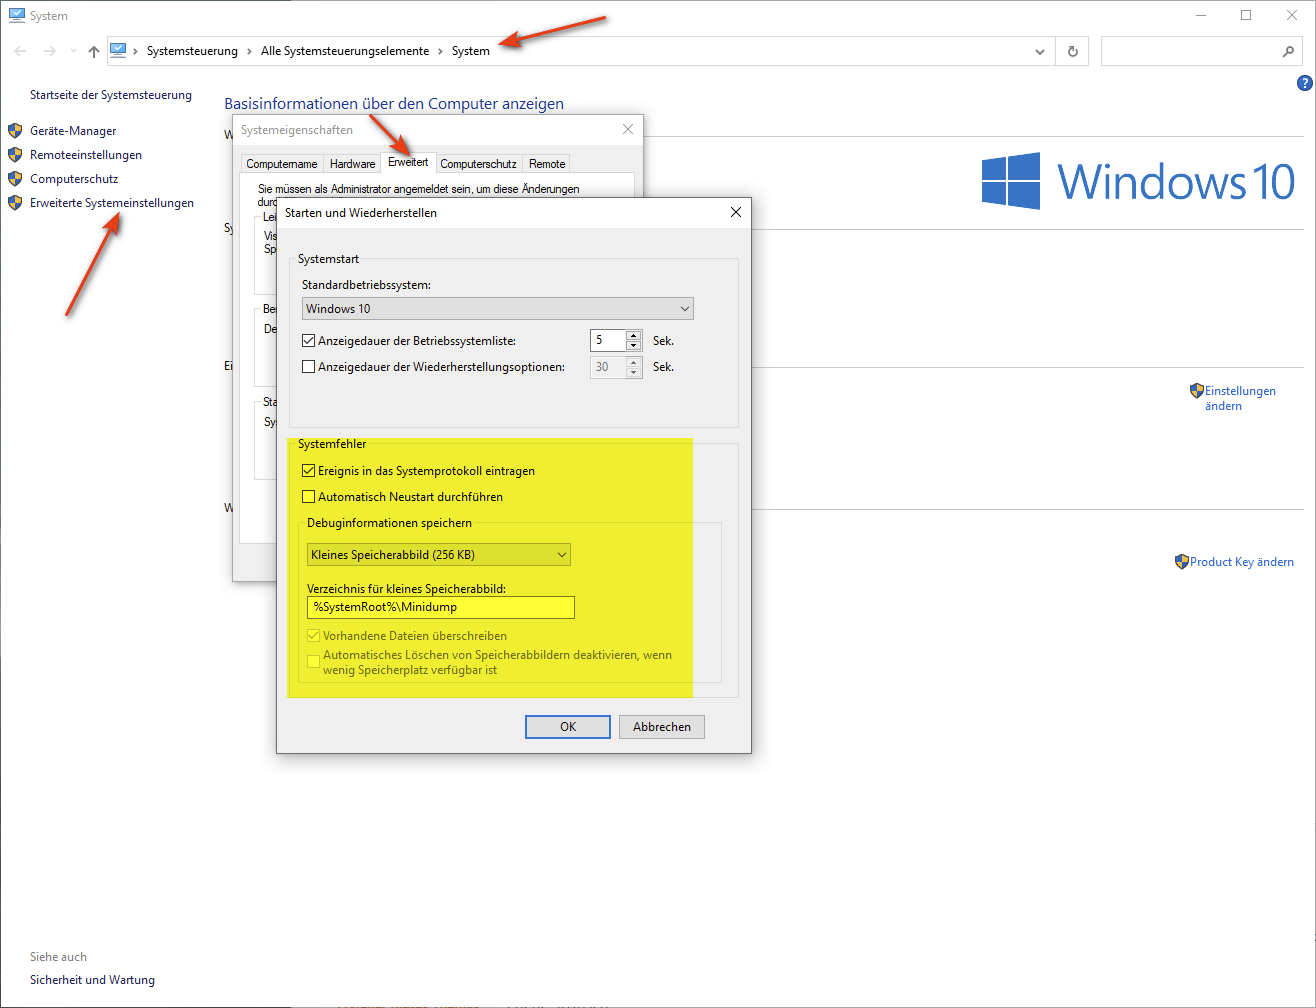The width and height of the screenshot is (1316, 1008).
Task: Switch to the Hardware tab
Action: click(x=352, y=164)
